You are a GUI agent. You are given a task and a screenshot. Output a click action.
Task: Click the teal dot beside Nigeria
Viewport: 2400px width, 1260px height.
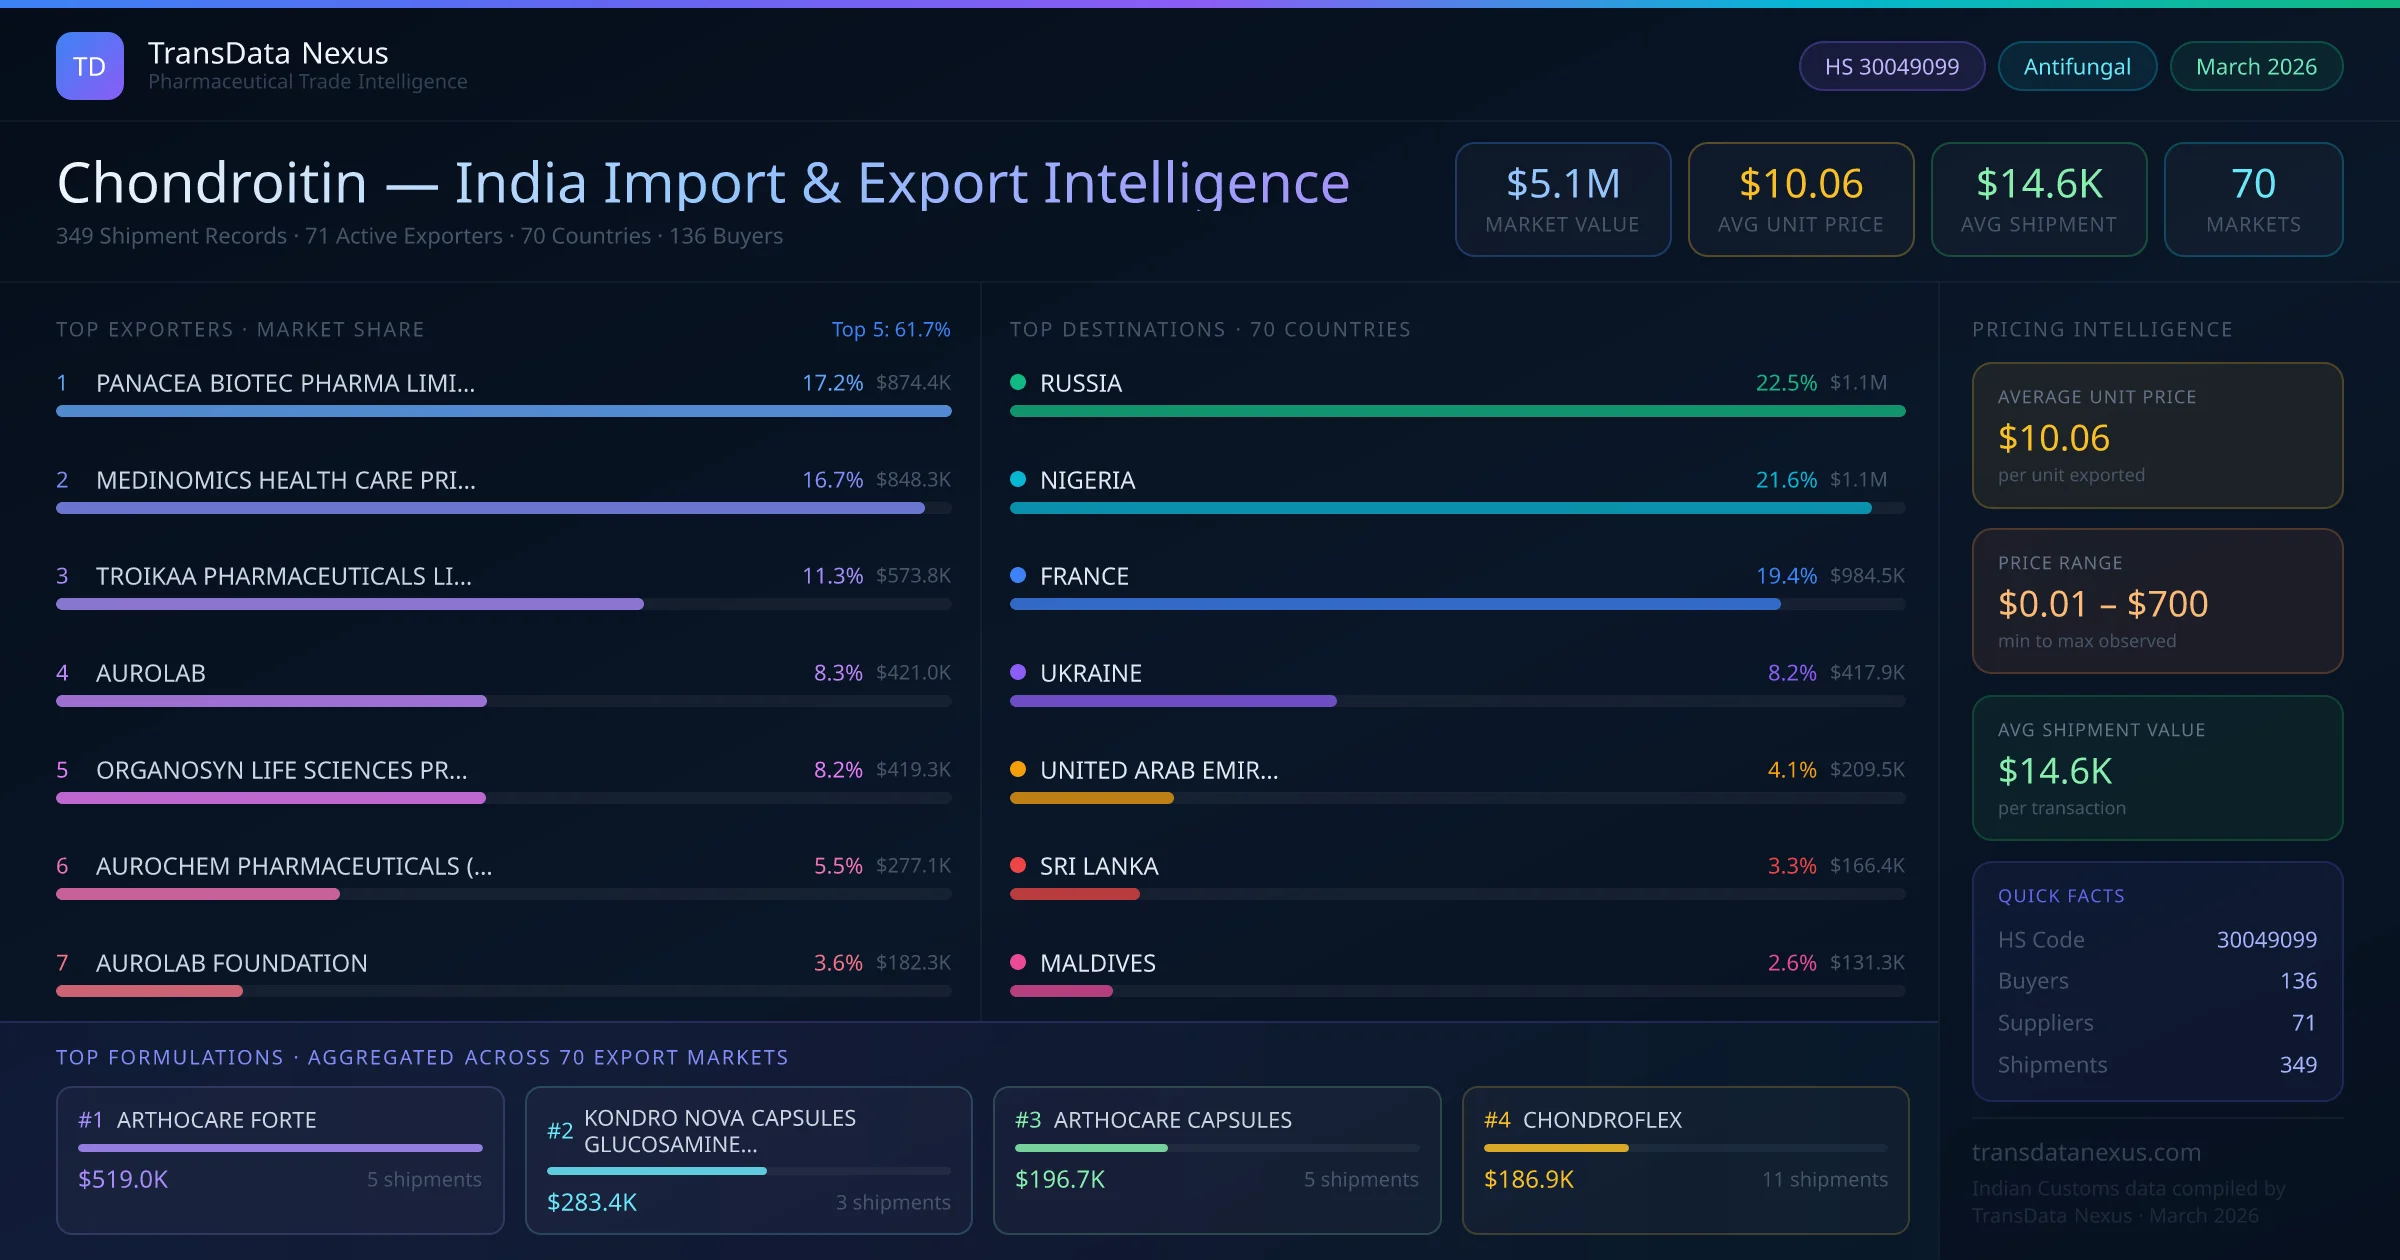(1018, 479)
